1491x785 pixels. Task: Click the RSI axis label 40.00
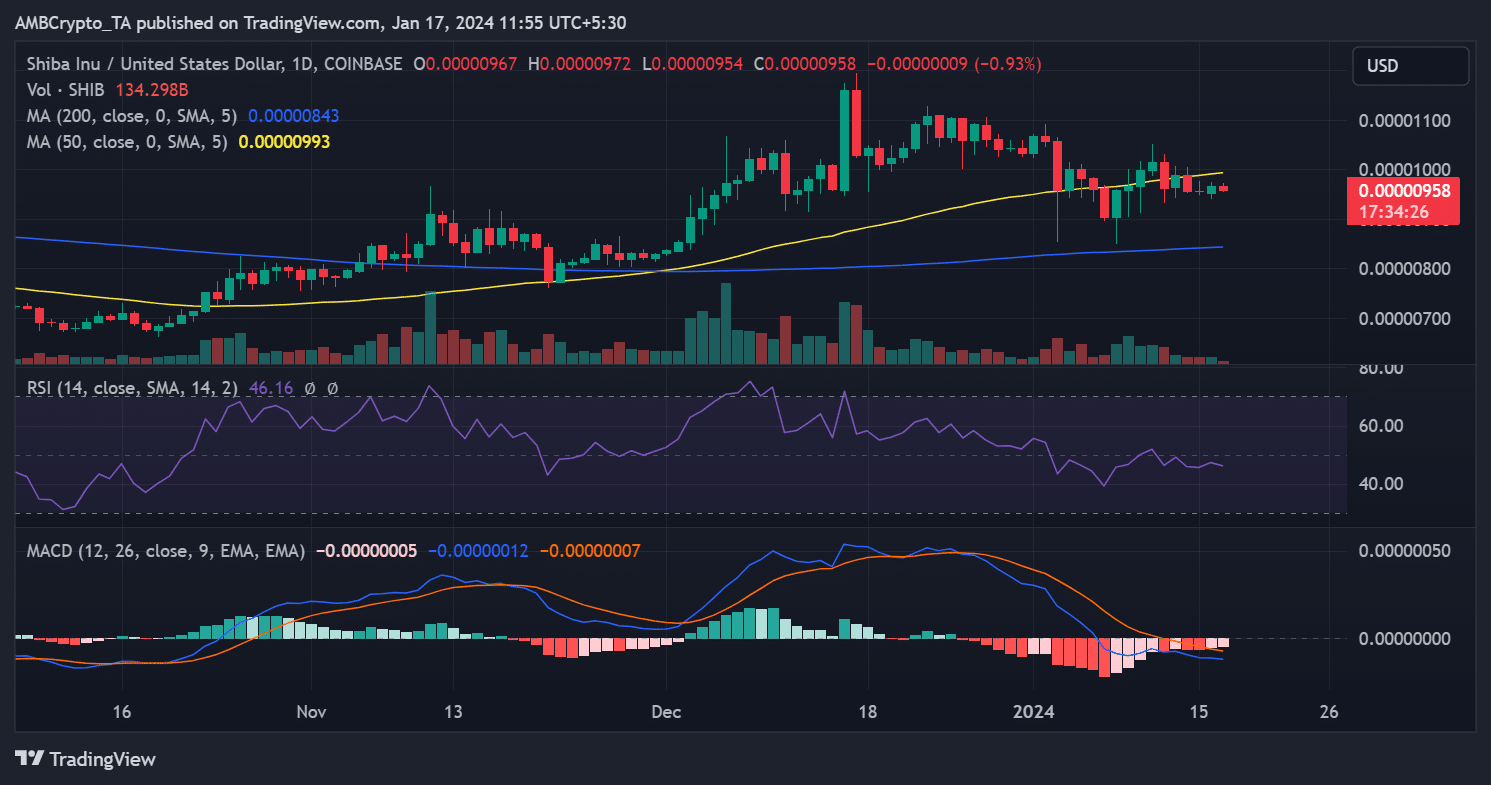click(x=1383, y=484)
